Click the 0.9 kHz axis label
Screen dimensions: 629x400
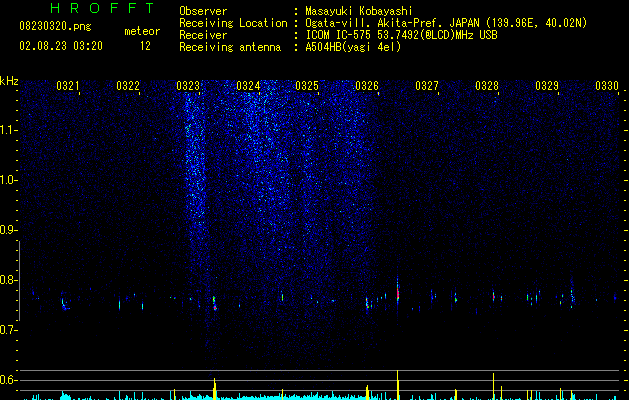7,230
